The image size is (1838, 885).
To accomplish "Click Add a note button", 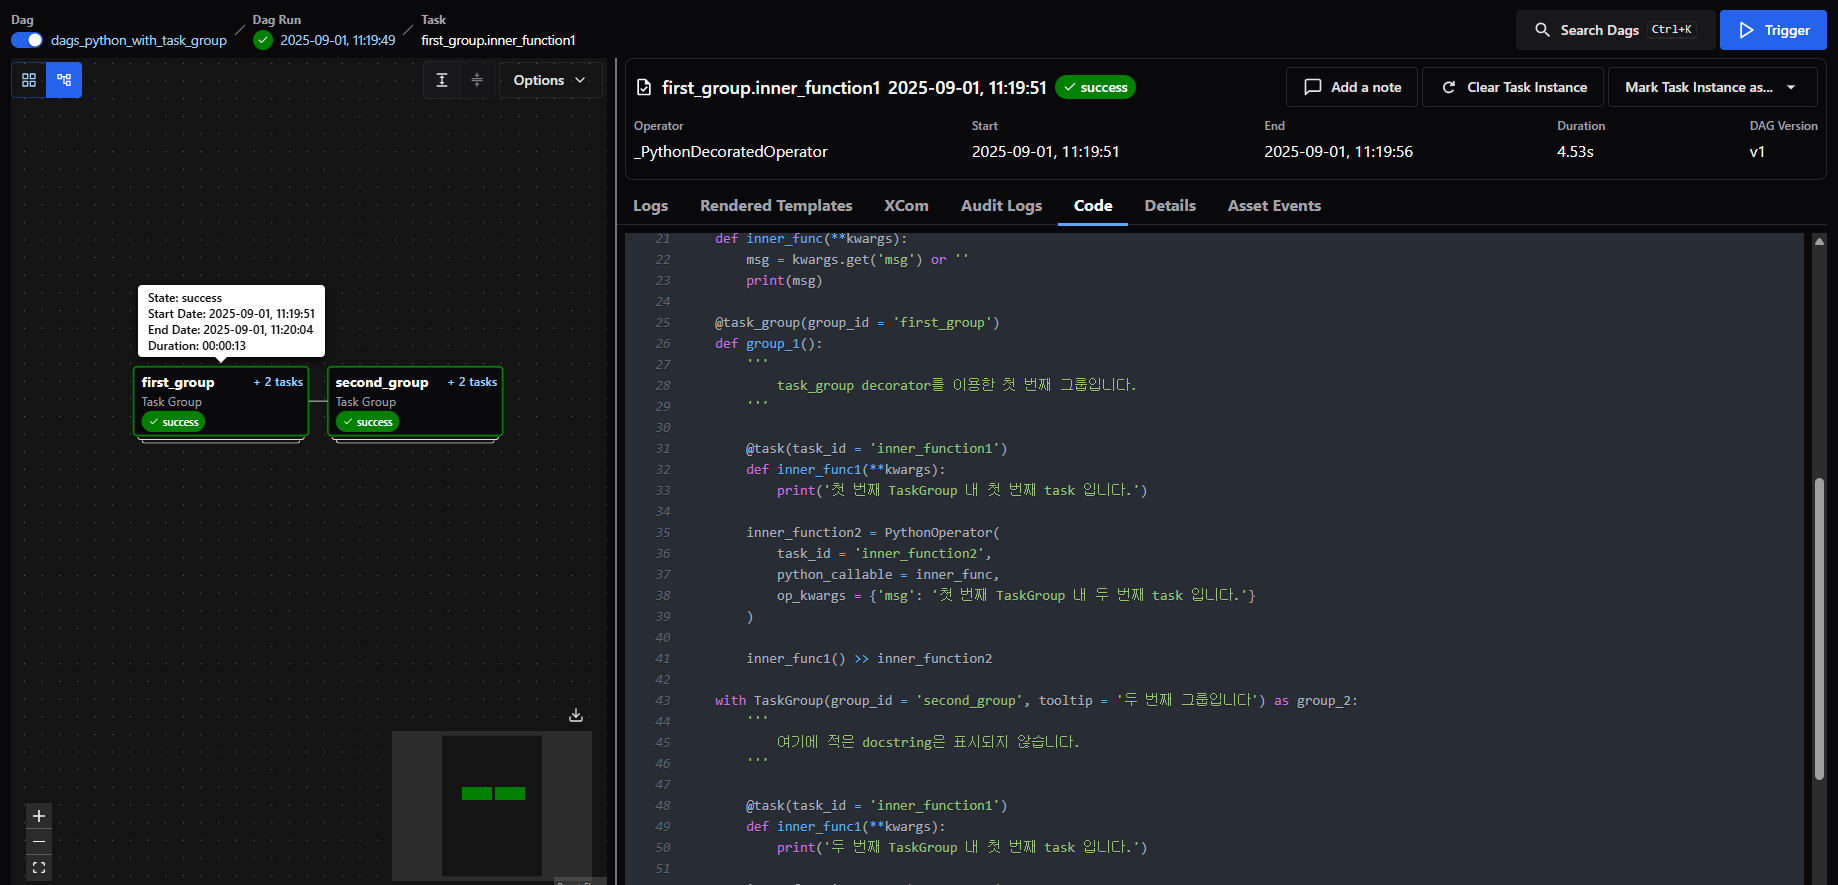I will tap(1352, 87).
